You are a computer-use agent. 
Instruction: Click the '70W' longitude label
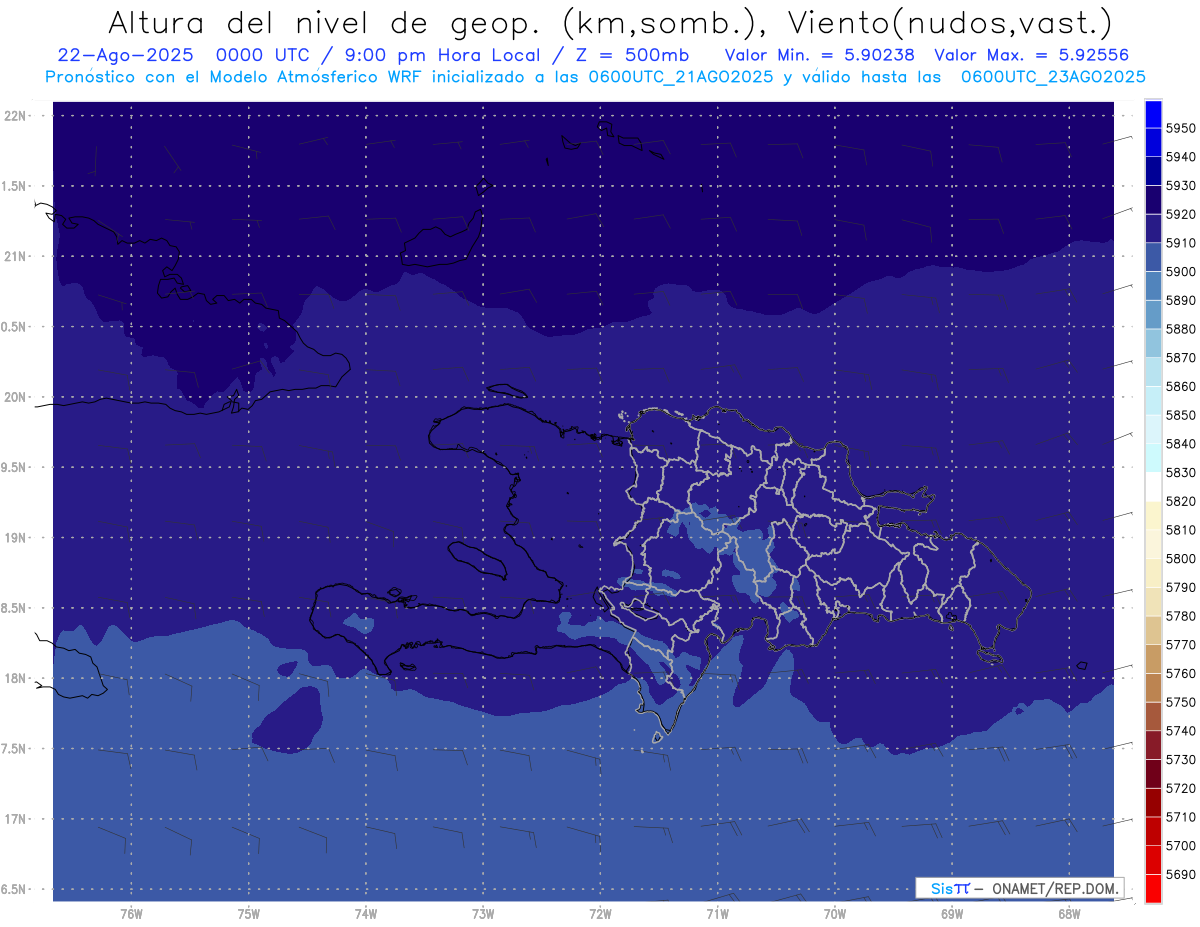835,914
